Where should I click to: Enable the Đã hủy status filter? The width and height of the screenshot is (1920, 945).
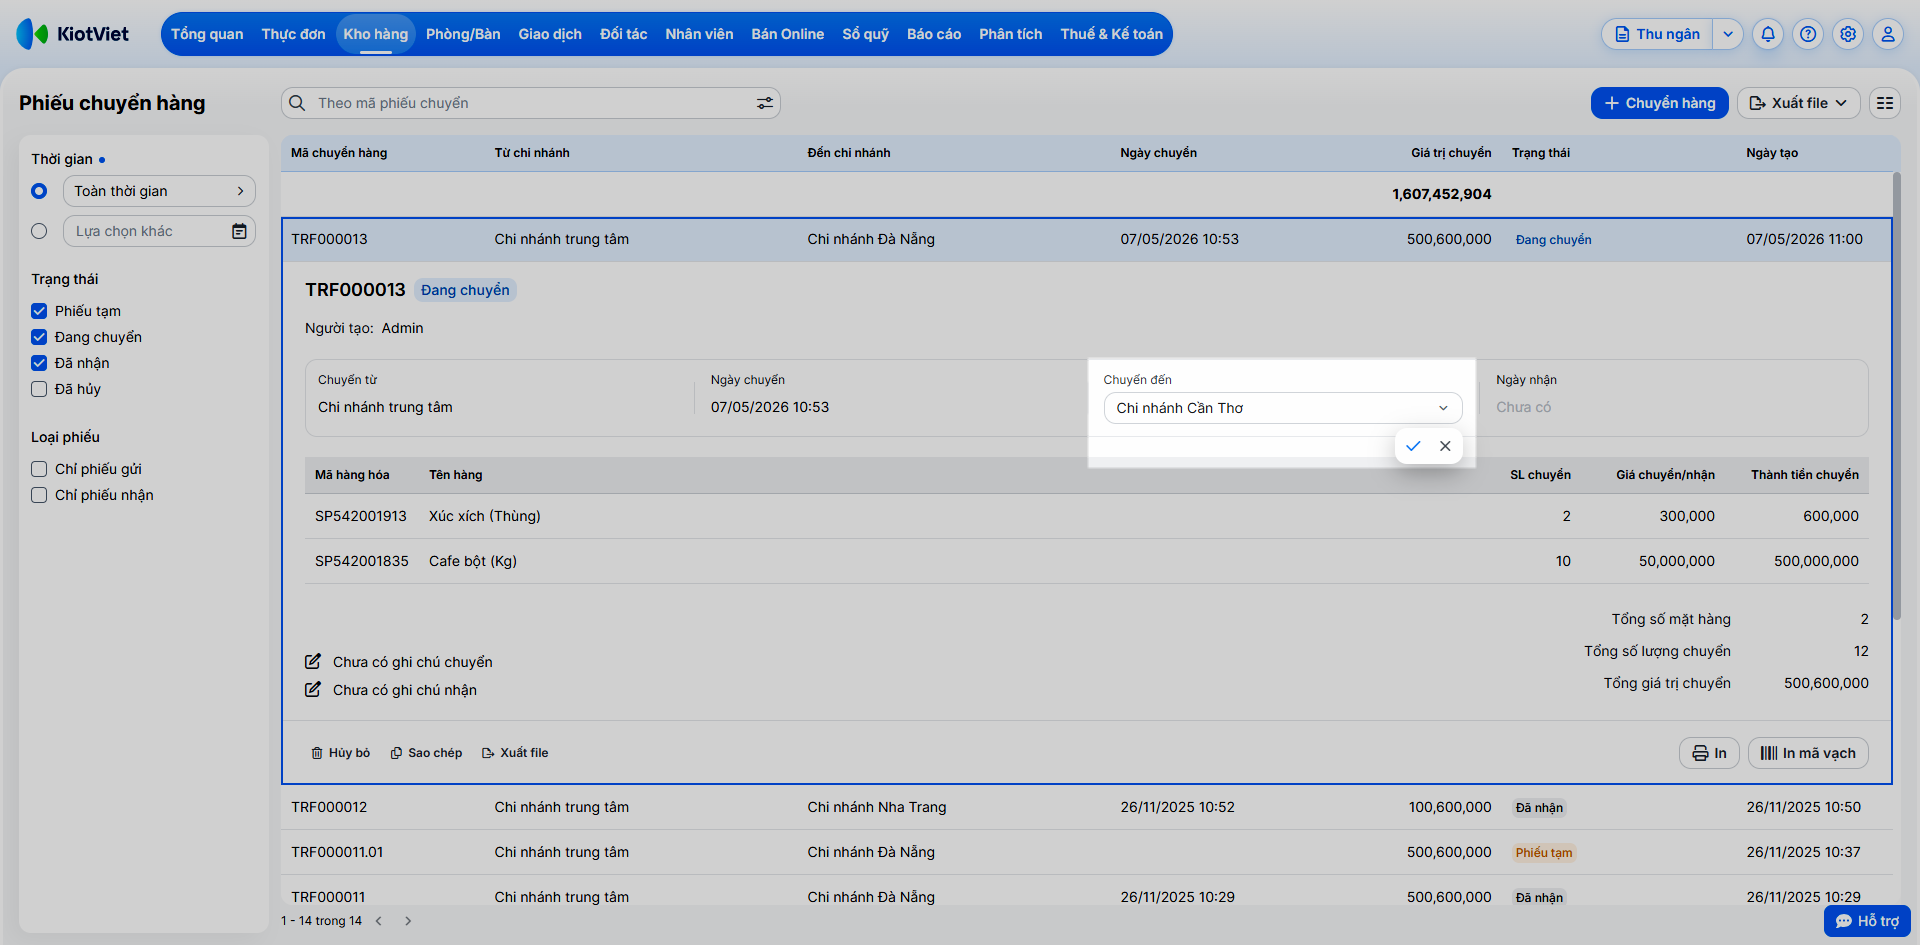point(39,389)
